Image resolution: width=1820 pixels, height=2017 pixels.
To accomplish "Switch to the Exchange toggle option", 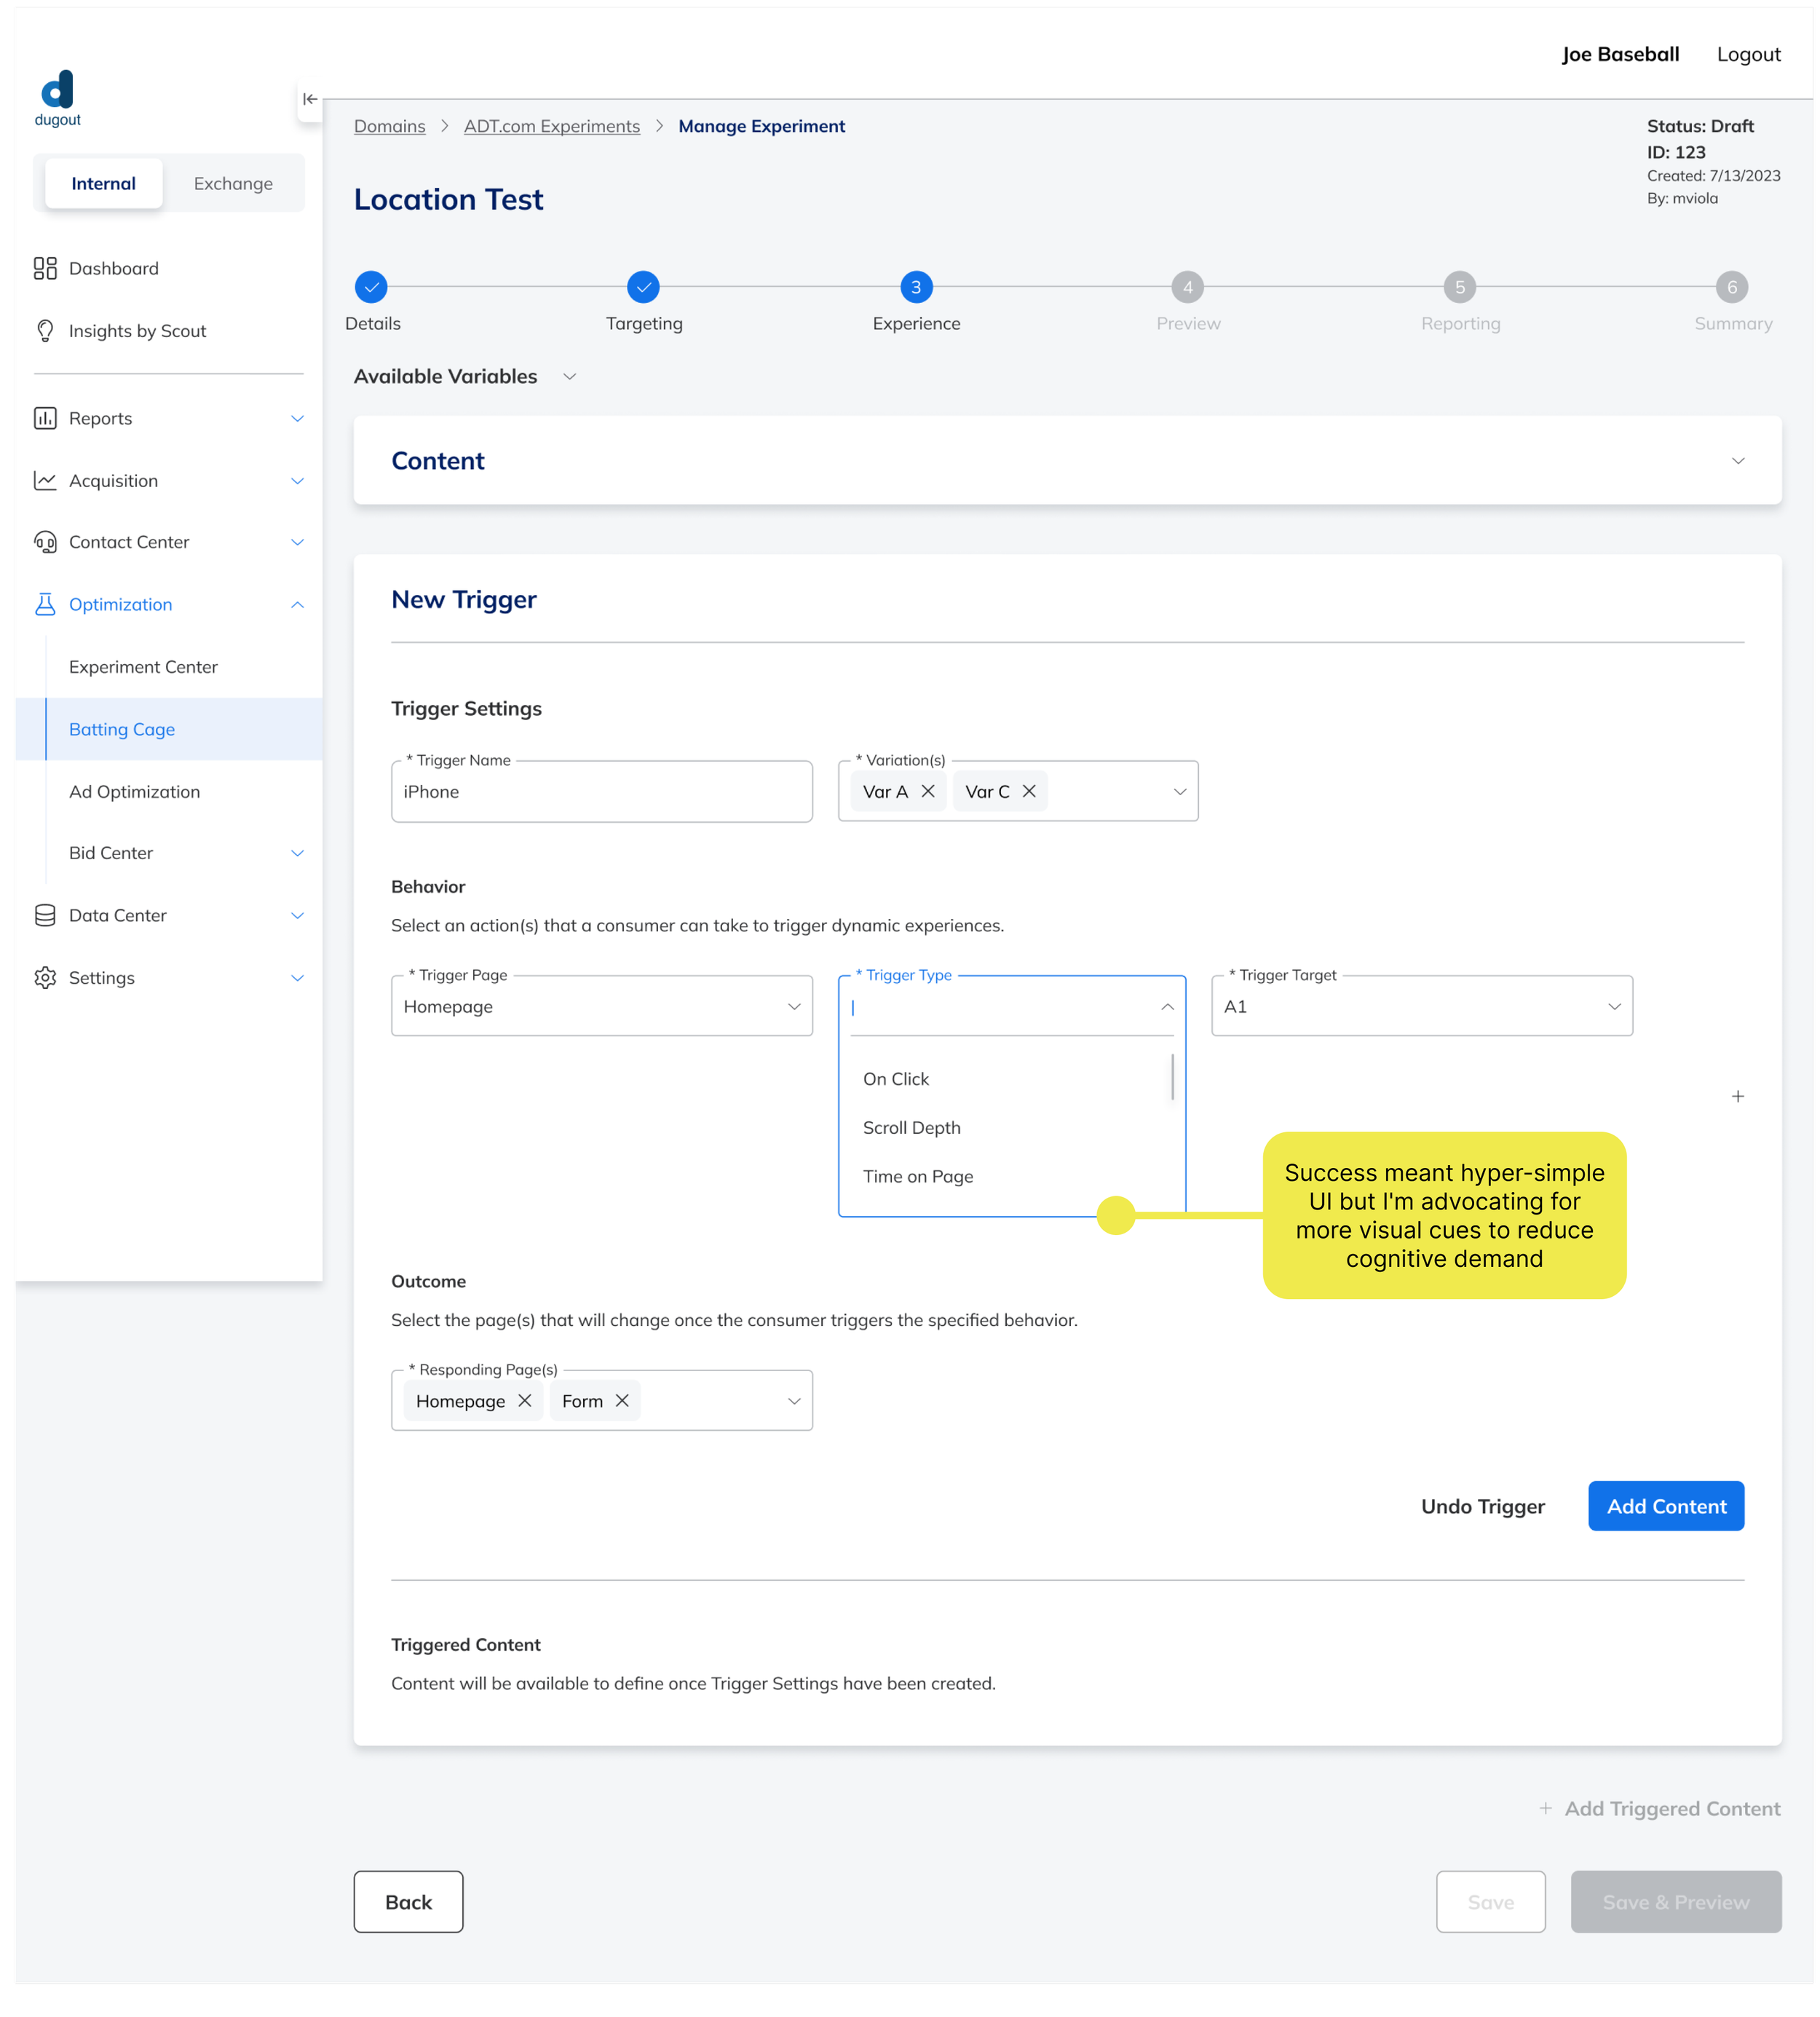I will 233,183.
